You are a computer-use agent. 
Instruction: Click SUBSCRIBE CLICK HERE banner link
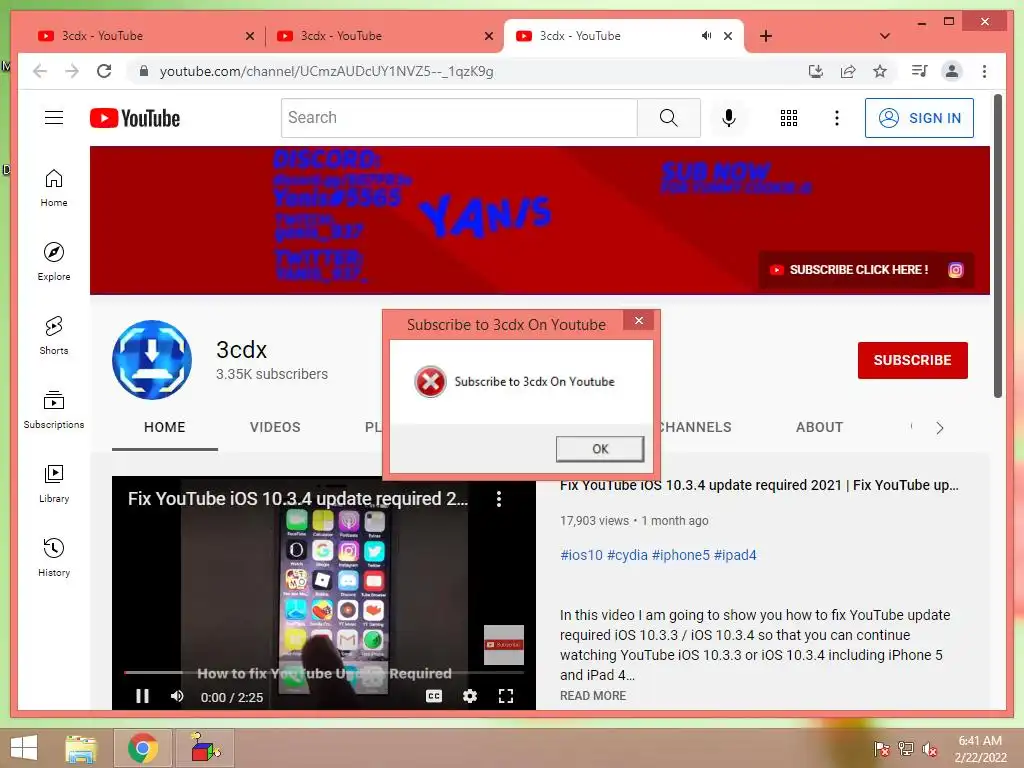(850, 270)
